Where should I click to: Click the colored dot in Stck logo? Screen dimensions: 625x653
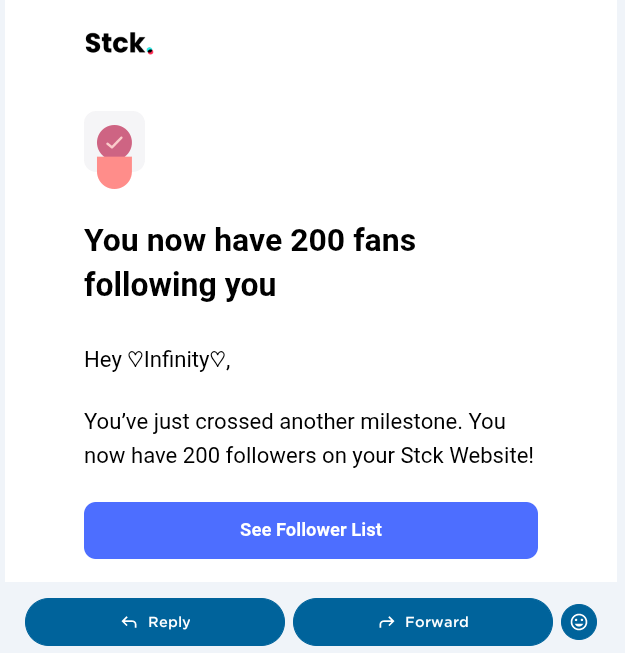(x=150, y=51)
